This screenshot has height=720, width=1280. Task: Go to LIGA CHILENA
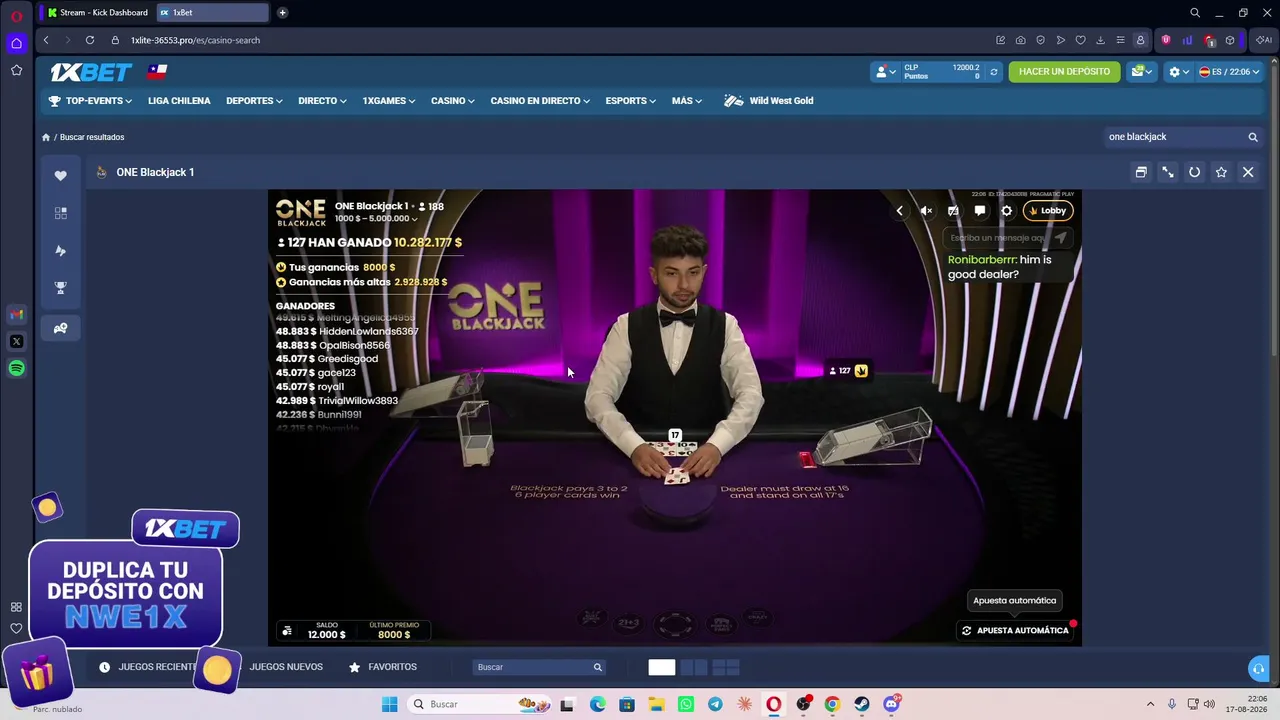click(x=179, y=101)
